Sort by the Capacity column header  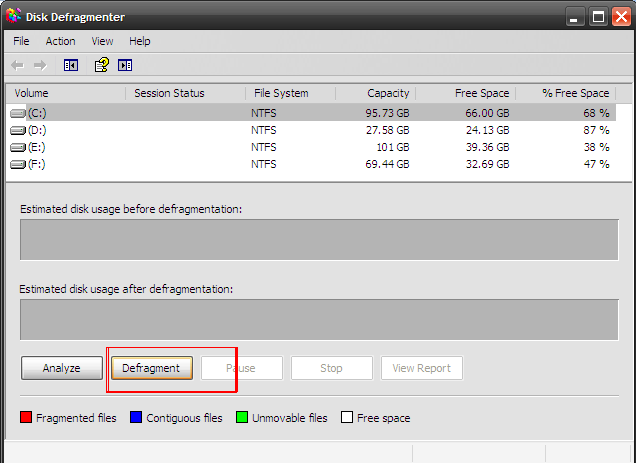(376, 93)
